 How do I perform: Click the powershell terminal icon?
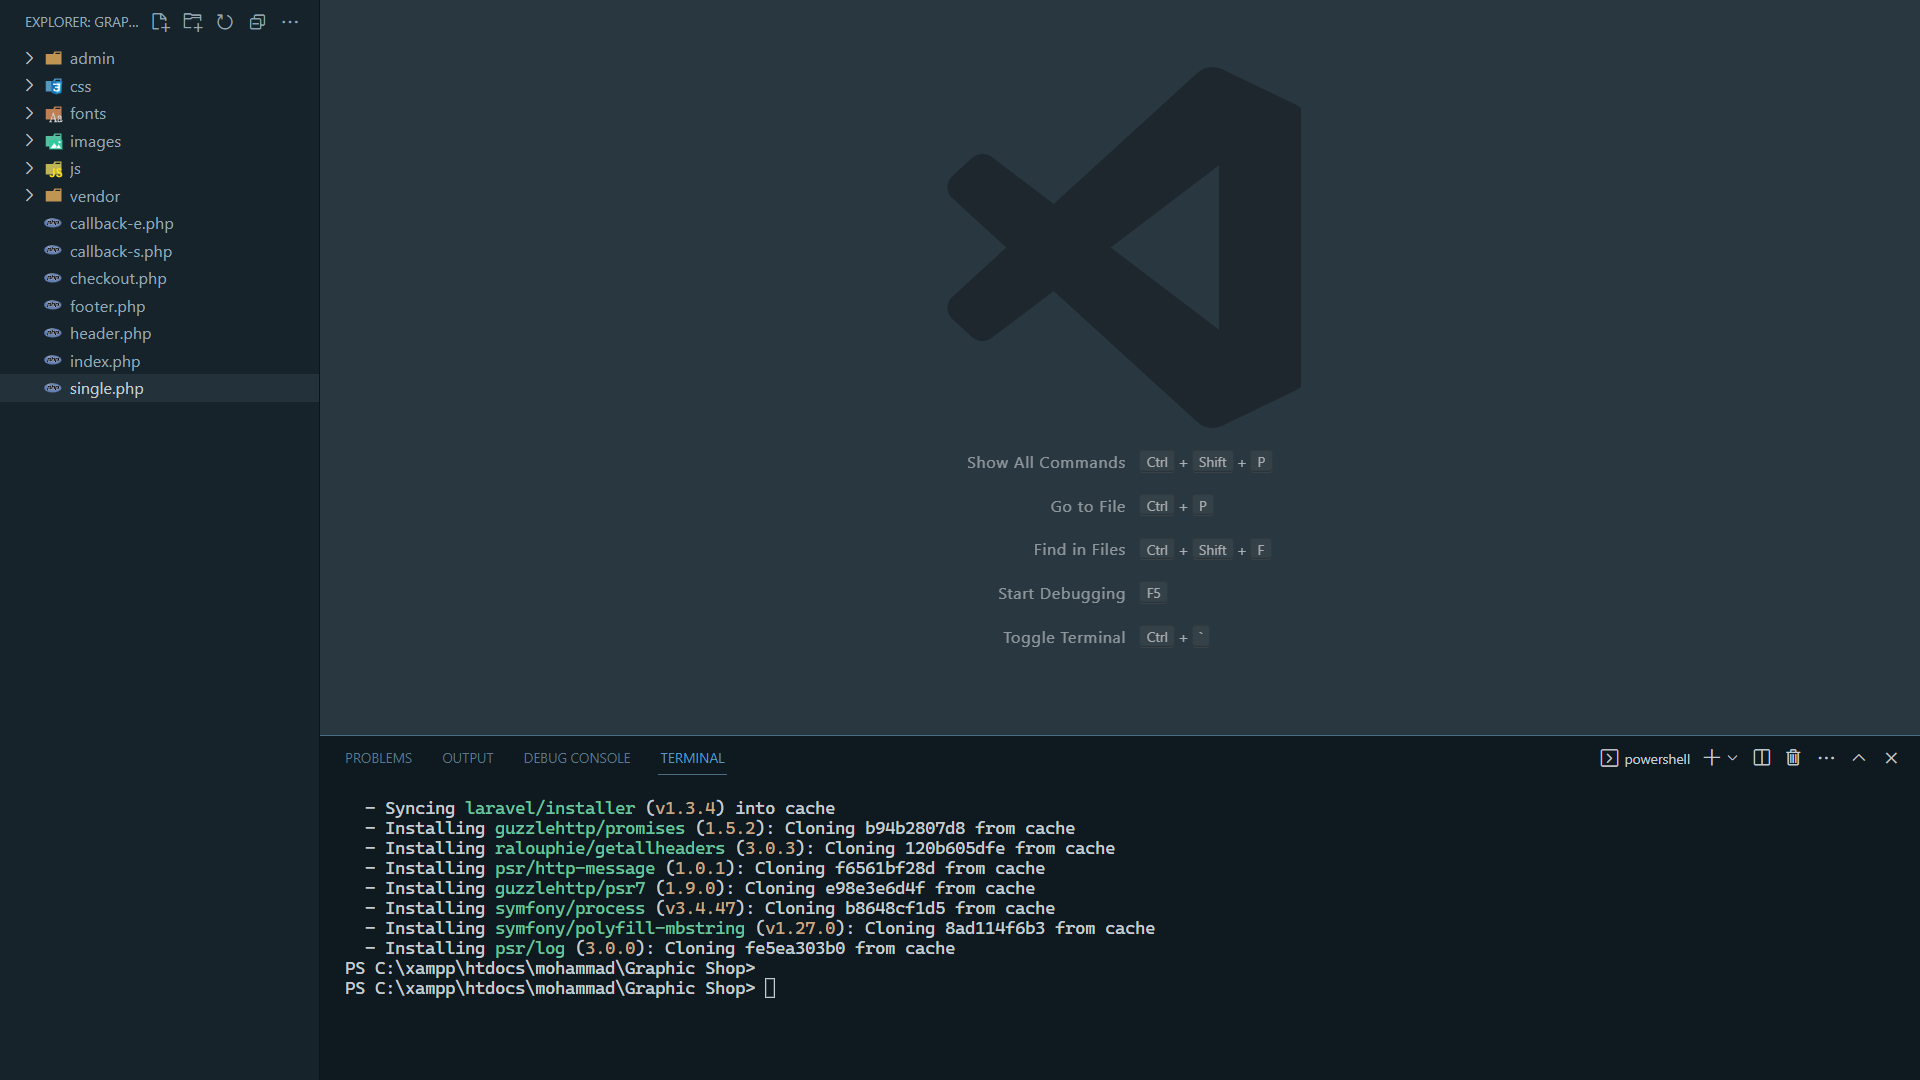click(x=1609, y=758)
